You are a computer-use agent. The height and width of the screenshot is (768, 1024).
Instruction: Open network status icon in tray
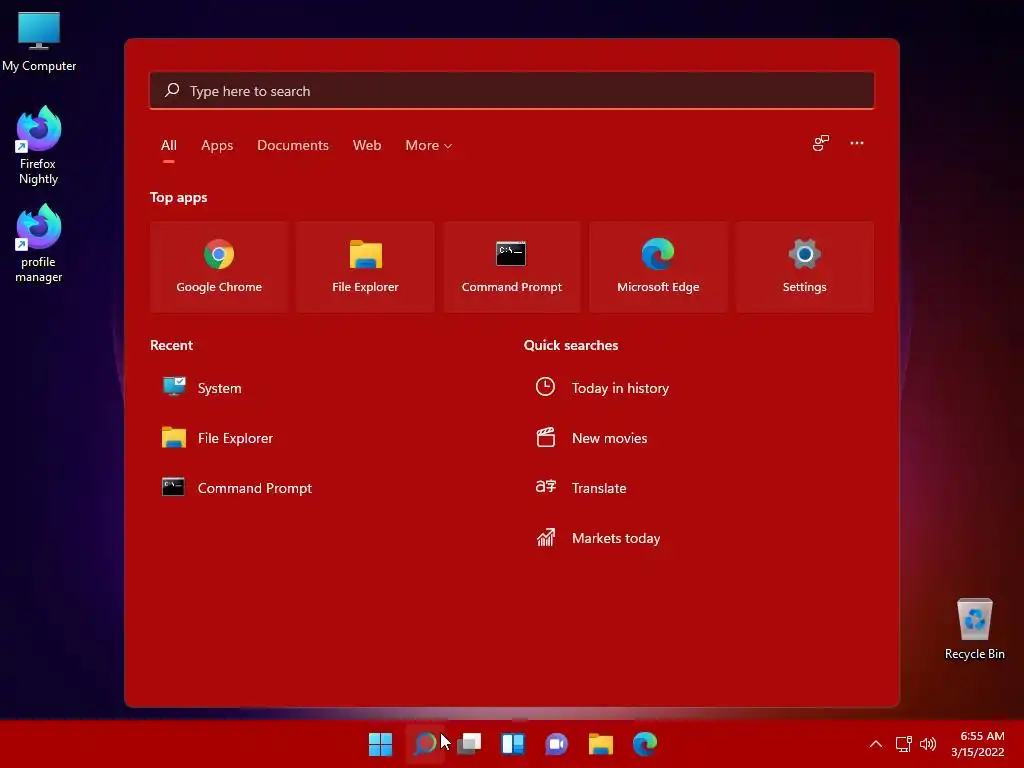903,744
